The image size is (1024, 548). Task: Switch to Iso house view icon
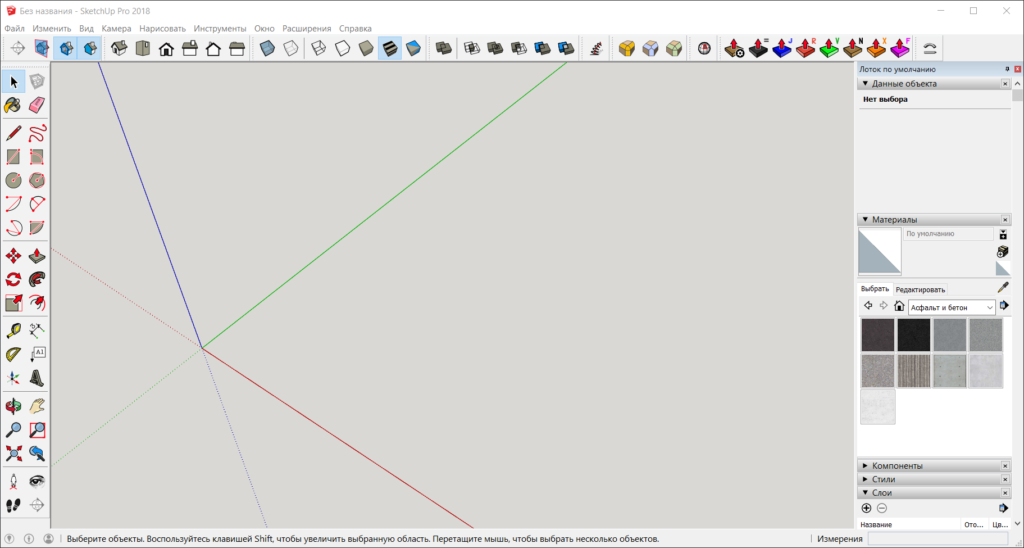point(118,48)
